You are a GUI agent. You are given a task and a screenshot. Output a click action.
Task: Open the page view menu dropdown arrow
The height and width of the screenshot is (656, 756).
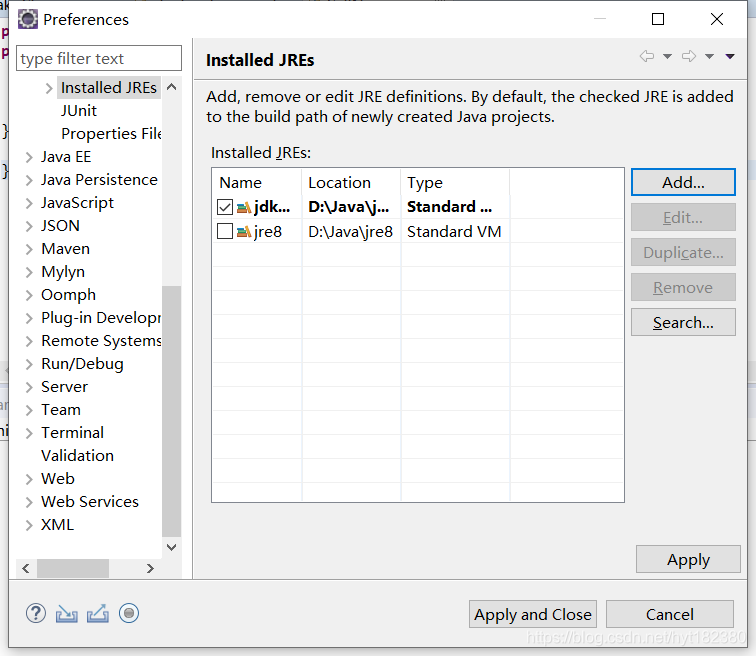[x=730, y=56]
